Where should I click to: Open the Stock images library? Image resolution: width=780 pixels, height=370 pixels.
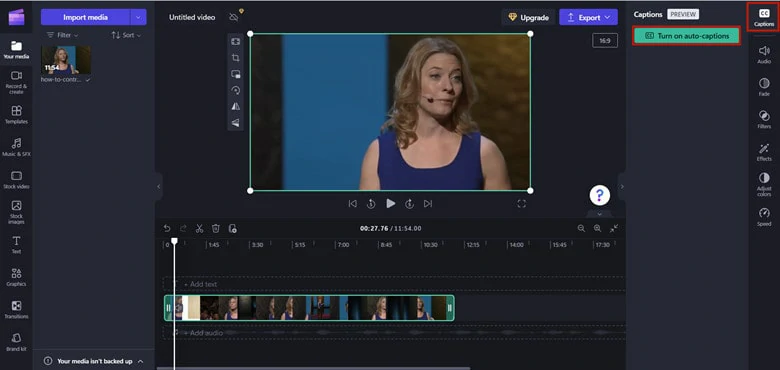point(16,212)
